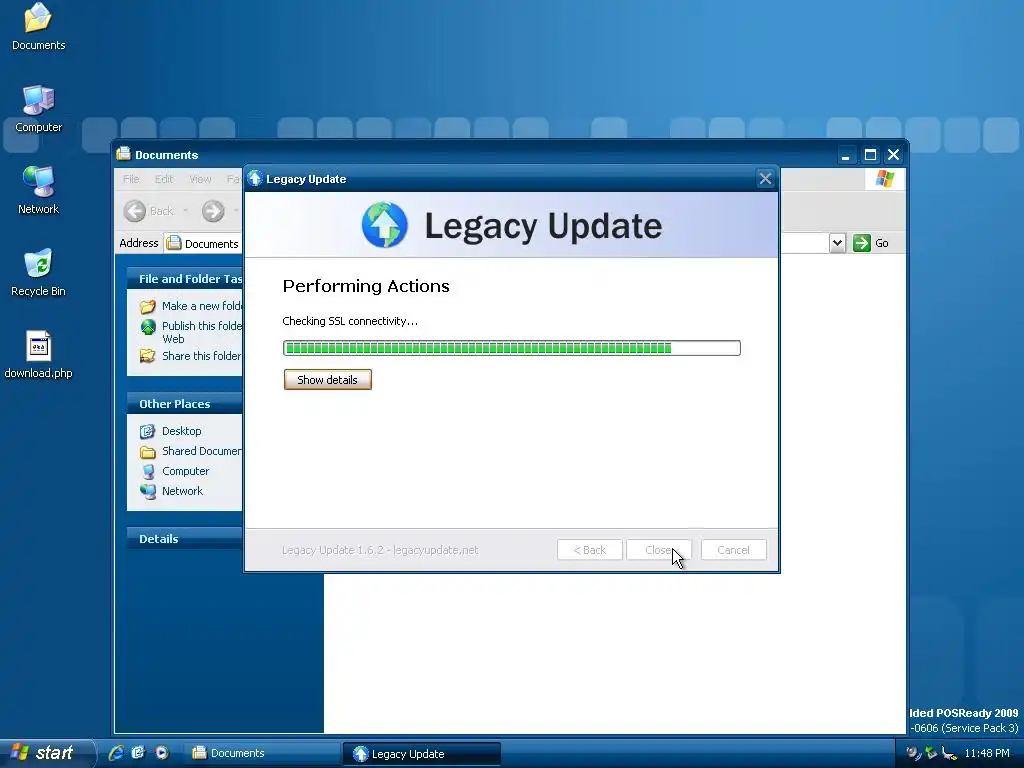Click the Forward arrow in the Documents toolbar

coord(213,211)
